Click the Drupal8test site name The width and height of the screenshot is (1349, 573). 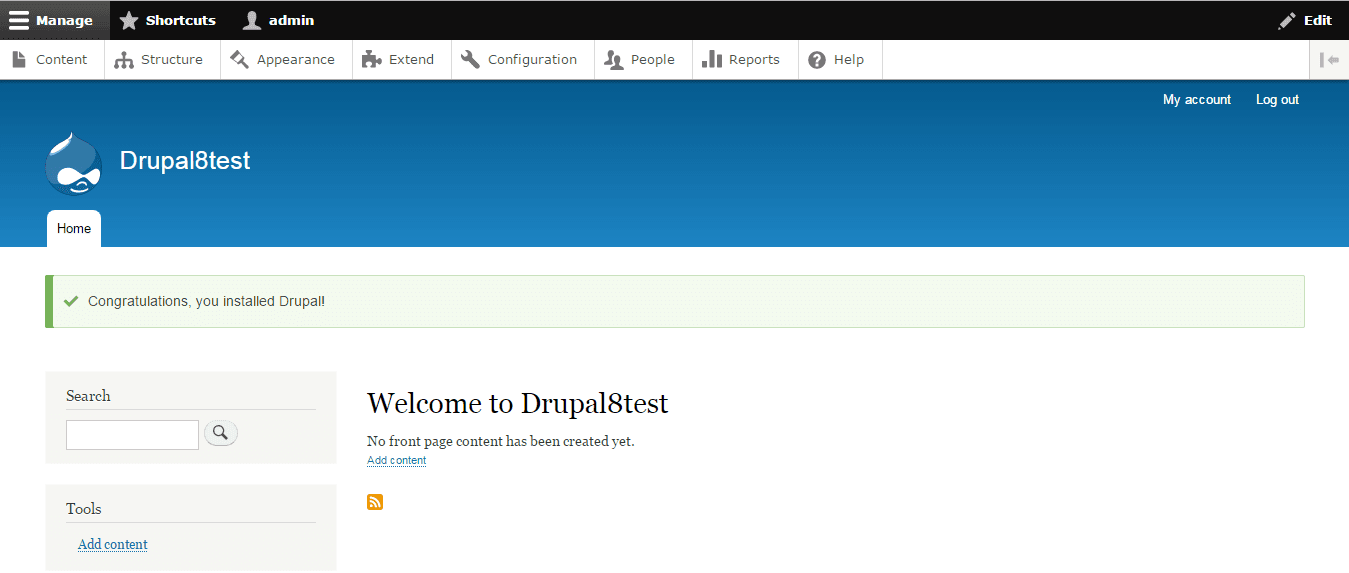coord(185,161)
